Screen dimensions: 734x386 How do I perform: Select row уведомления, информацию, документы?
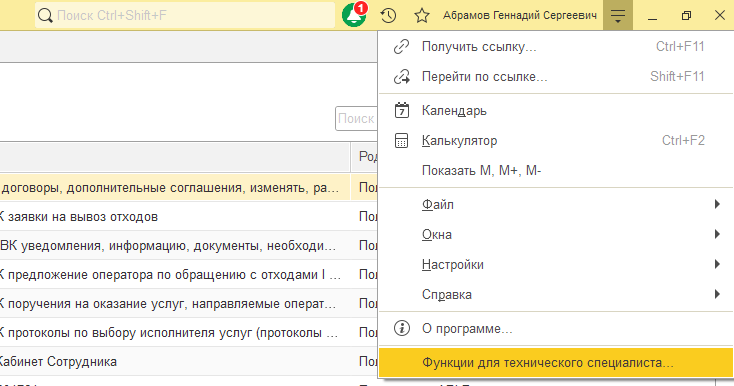pos(189,246)
